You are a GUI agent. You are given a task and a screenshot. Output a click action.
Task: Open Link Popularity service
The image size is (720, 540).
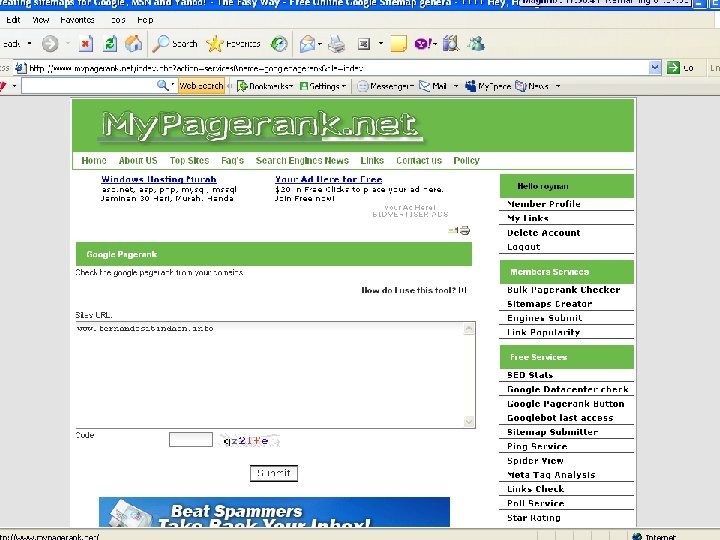(543, 332)
